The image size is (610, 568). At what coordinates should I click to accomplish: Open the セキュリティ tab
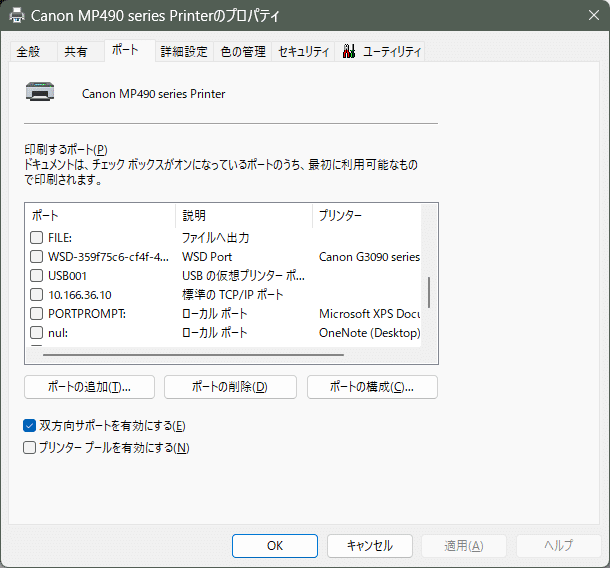(303, 51)
